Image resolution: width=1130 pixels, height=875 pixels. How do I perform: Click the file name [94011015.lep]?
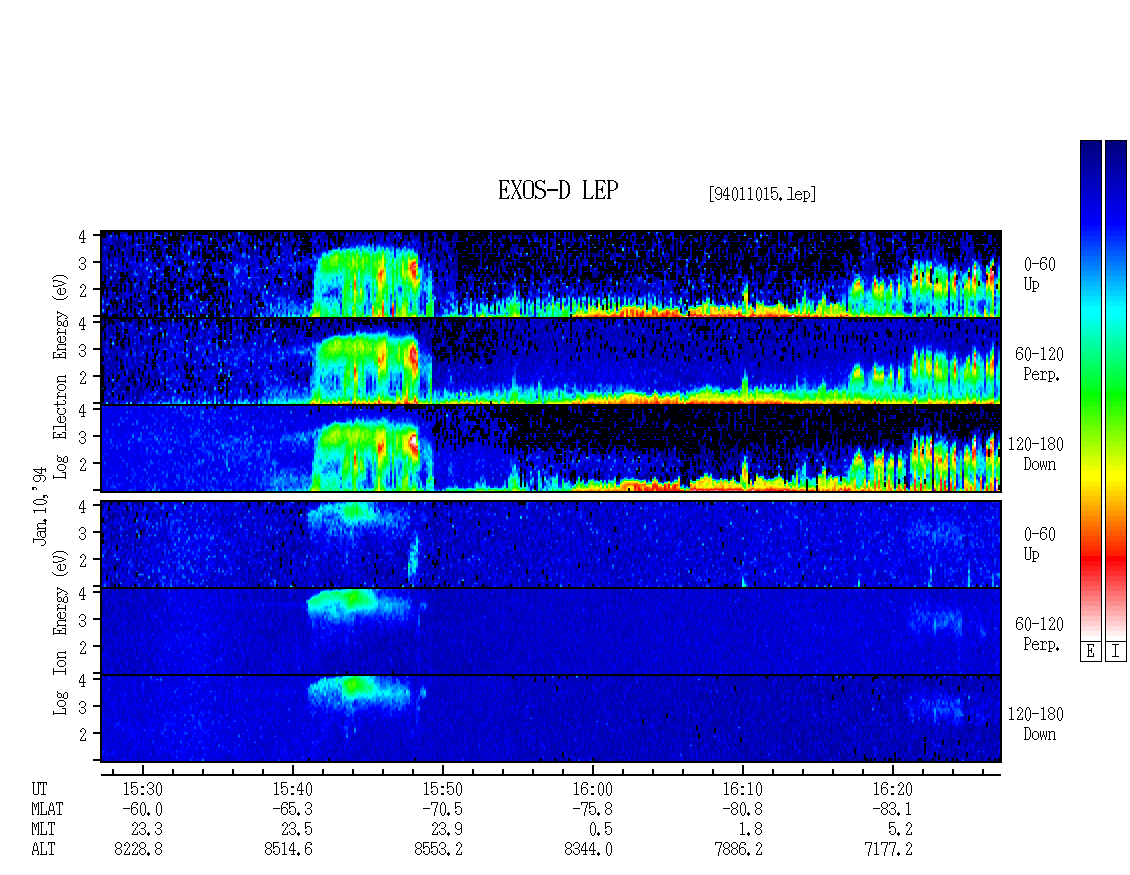(762, 194)
